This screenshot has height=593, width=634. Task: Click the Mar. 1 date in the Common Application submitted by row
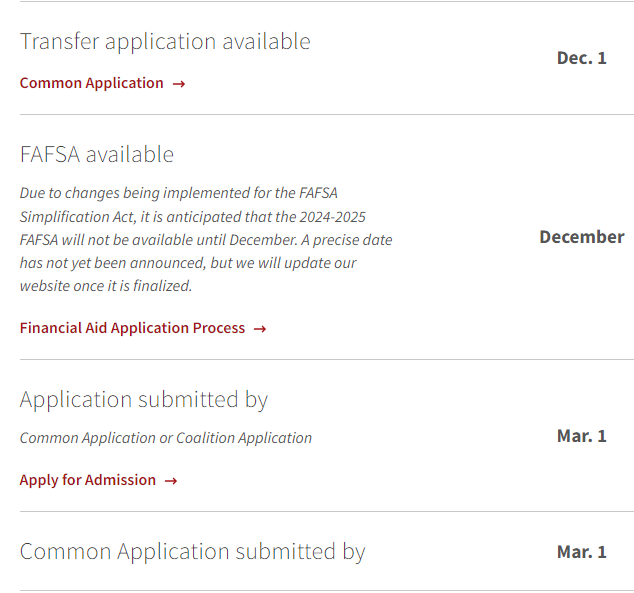point(581,552)
